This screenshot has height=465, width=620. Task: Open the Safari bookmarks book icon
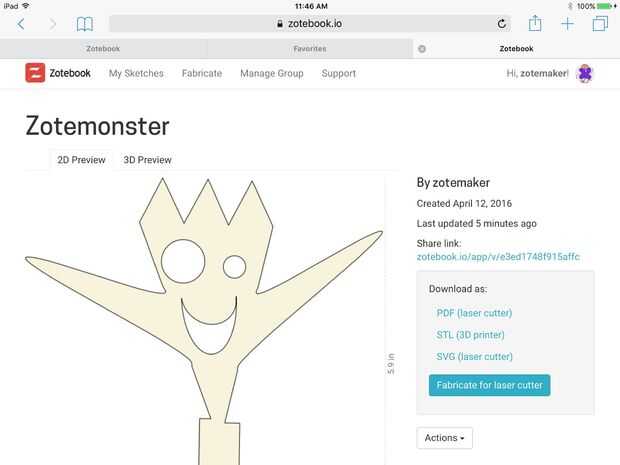coord(85,24)
